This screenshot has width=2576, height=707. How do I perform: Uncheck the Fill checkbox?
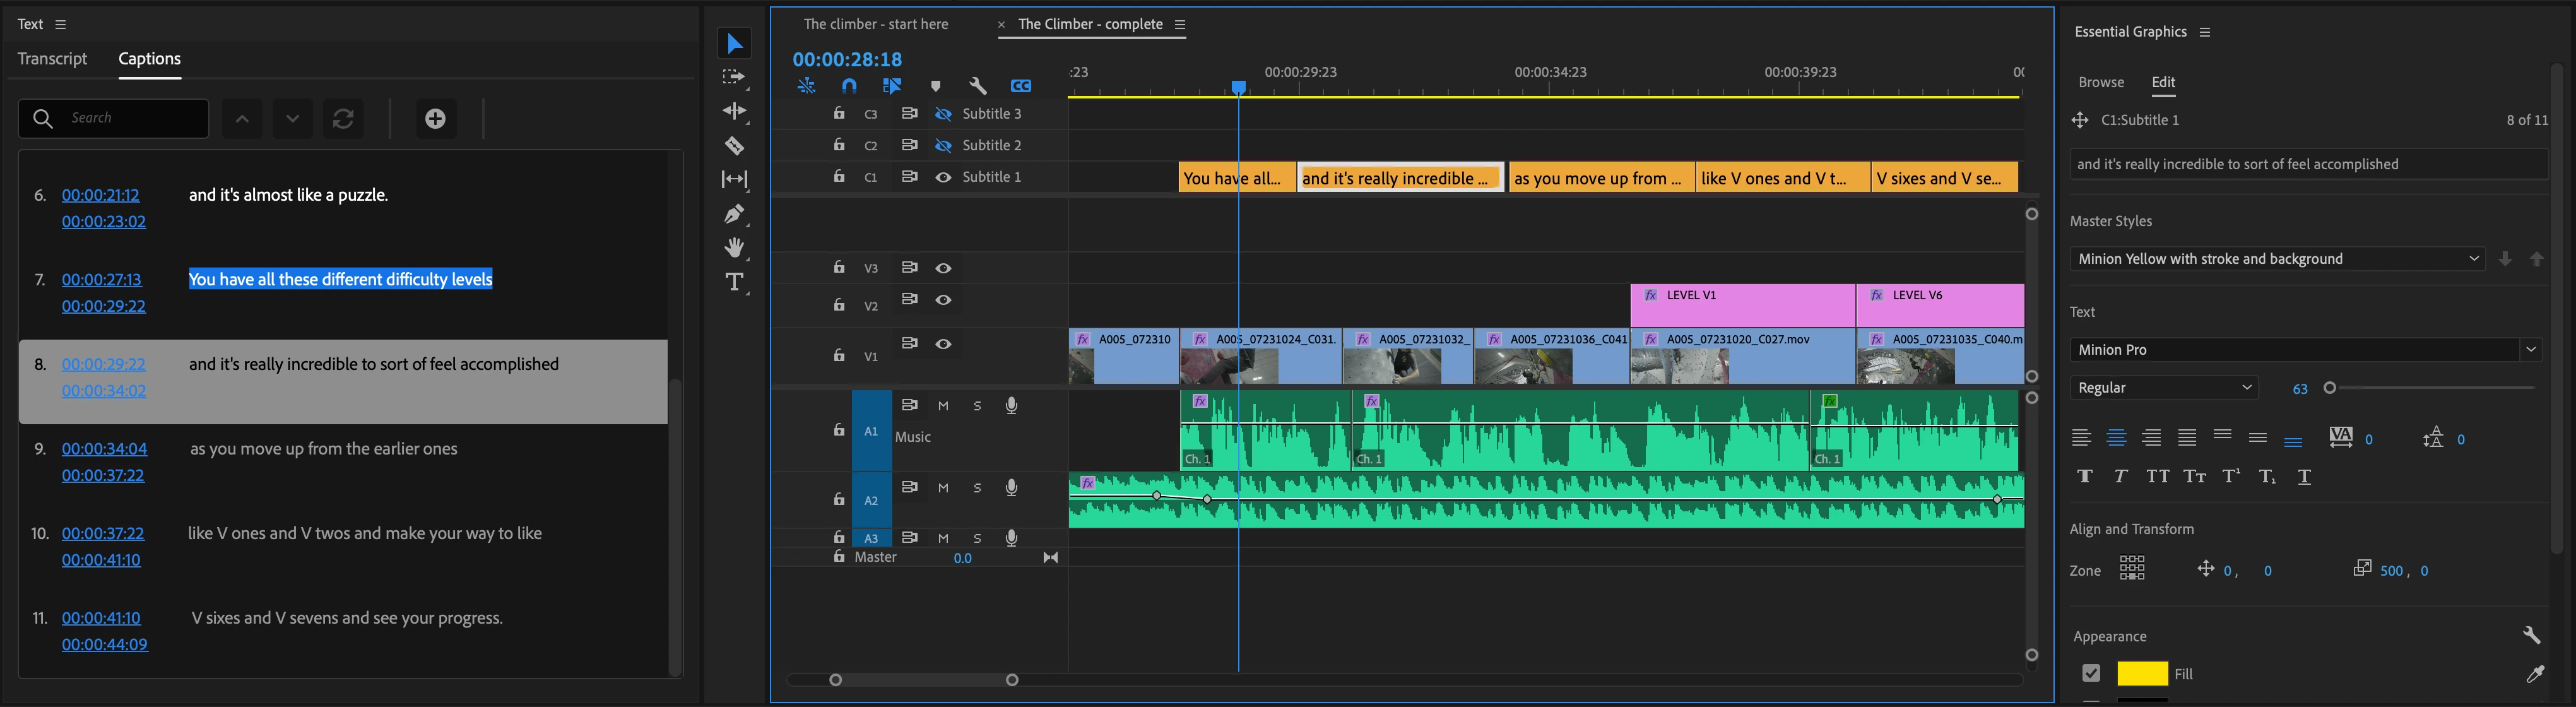(2091, 673)
